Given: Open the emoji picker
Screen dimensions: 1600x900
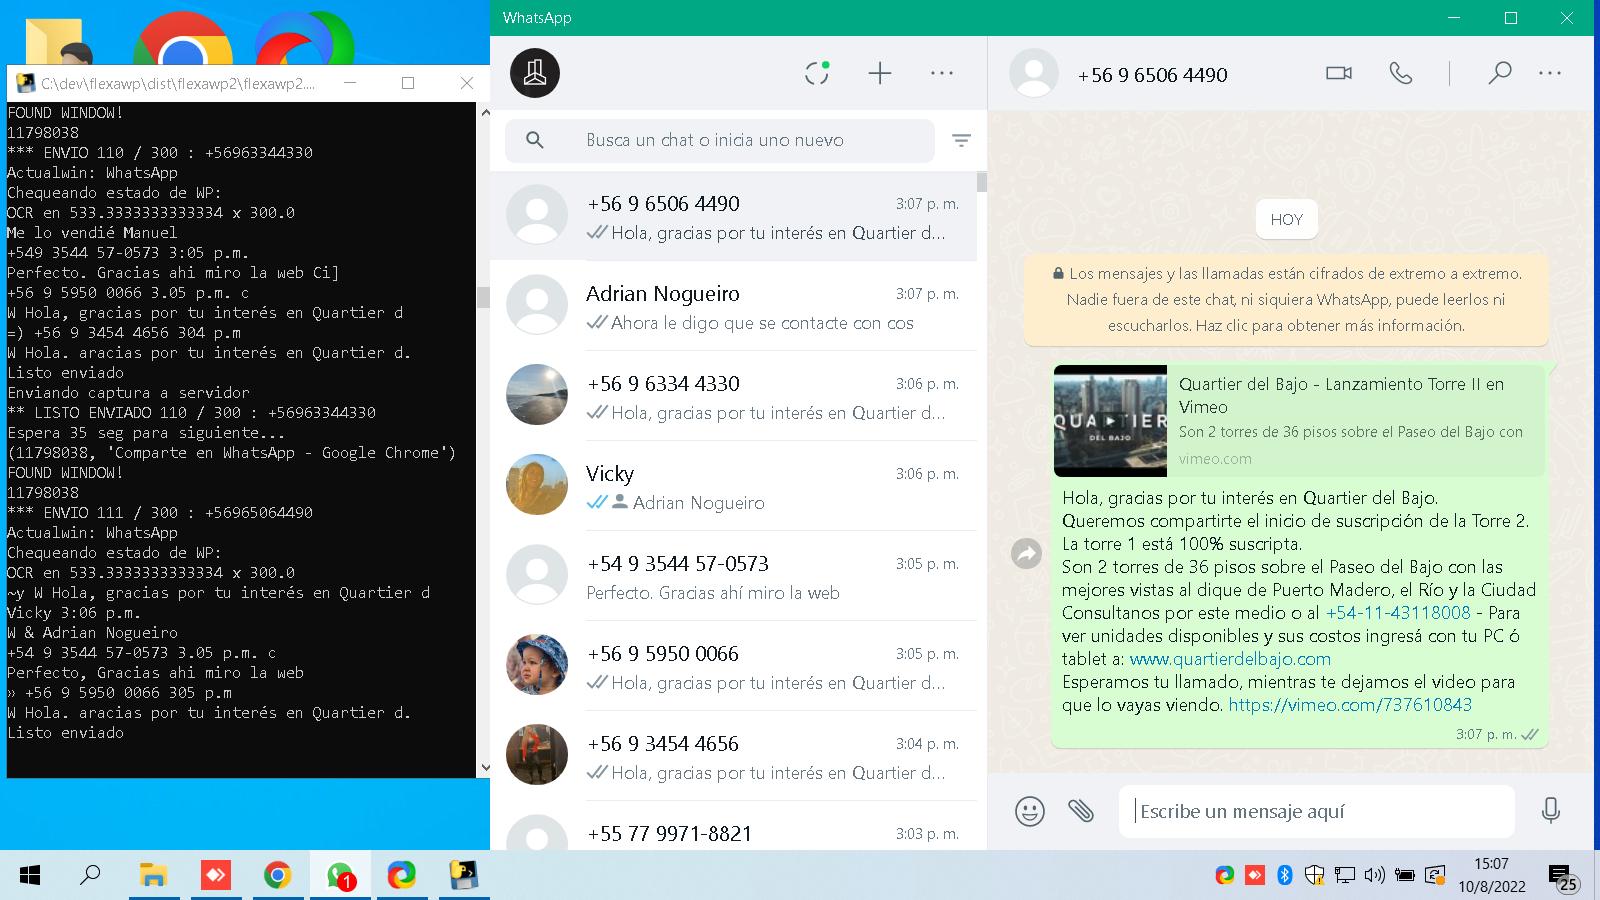Looking at the screenshot, I should (x=1030, y=811).
